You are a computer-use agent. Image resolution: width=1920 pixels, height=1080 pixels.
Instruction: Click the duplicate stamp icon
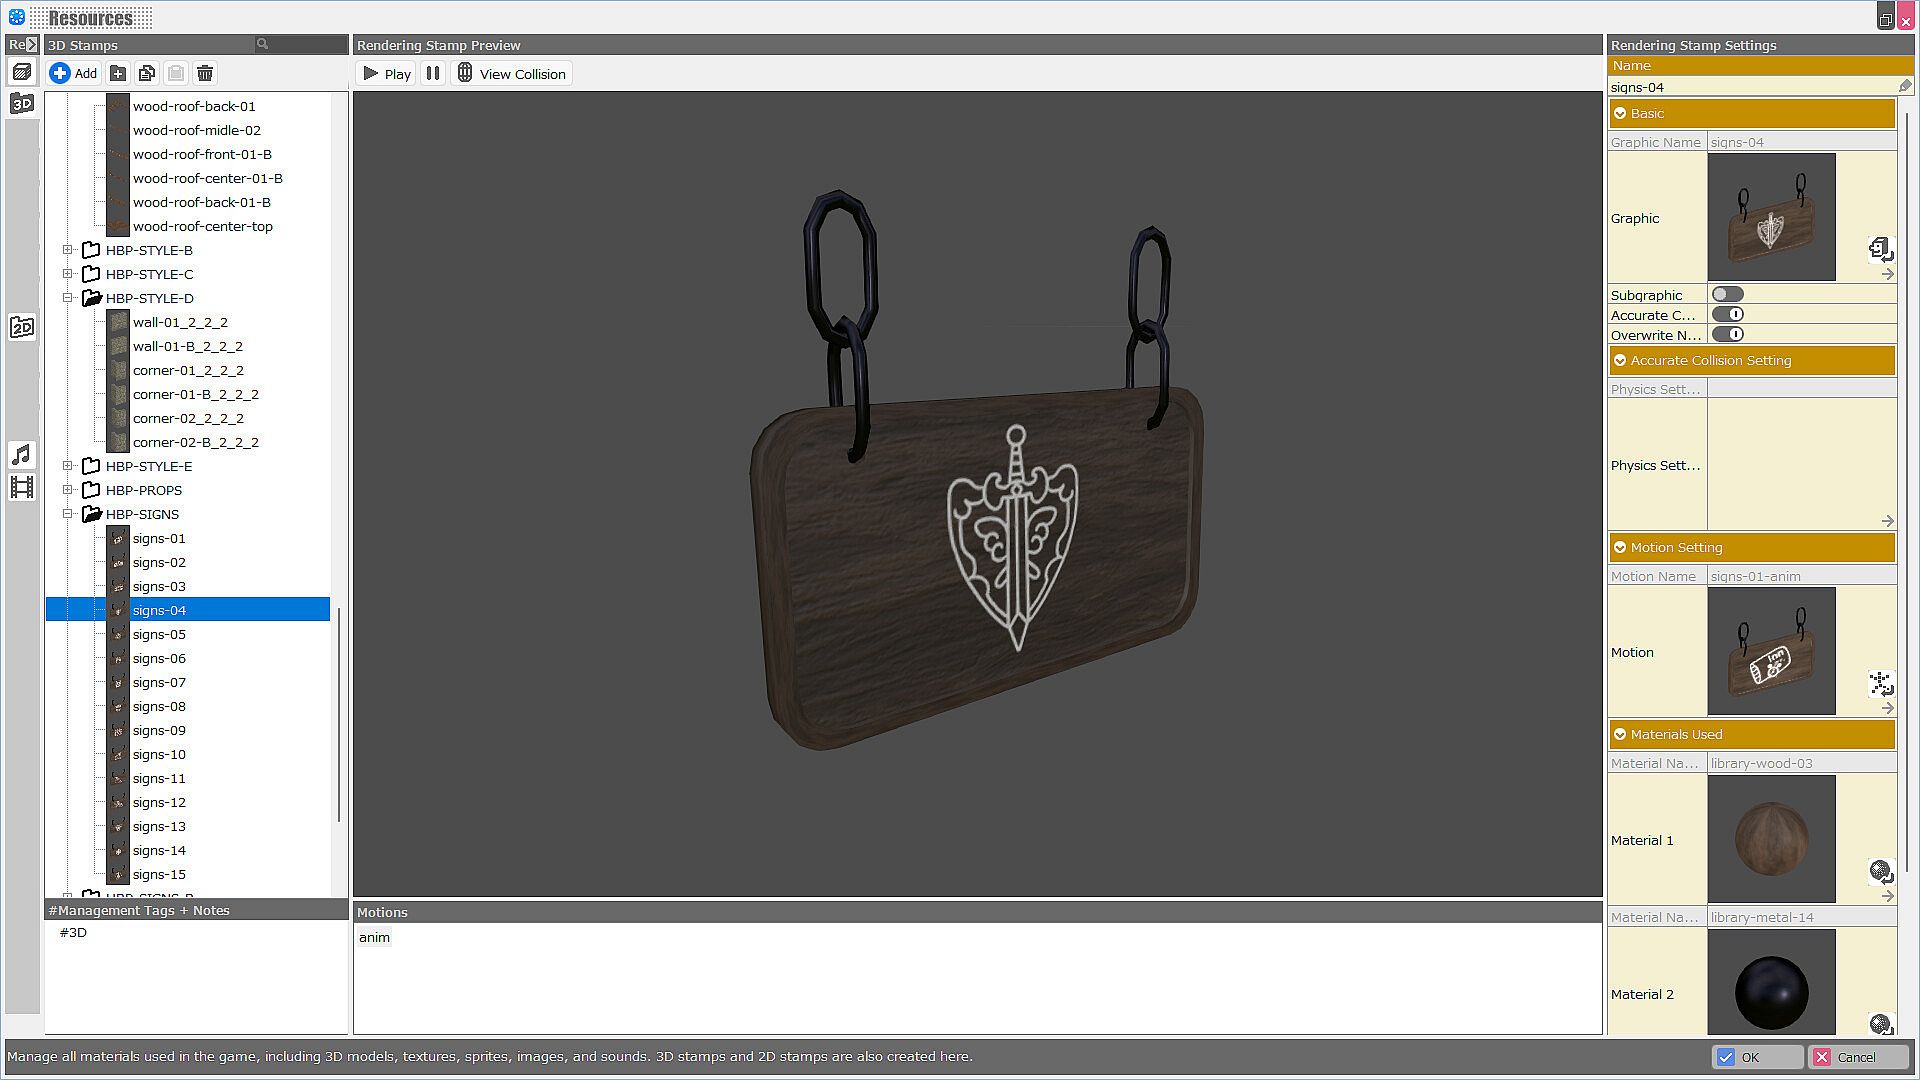tap(147, 73)
